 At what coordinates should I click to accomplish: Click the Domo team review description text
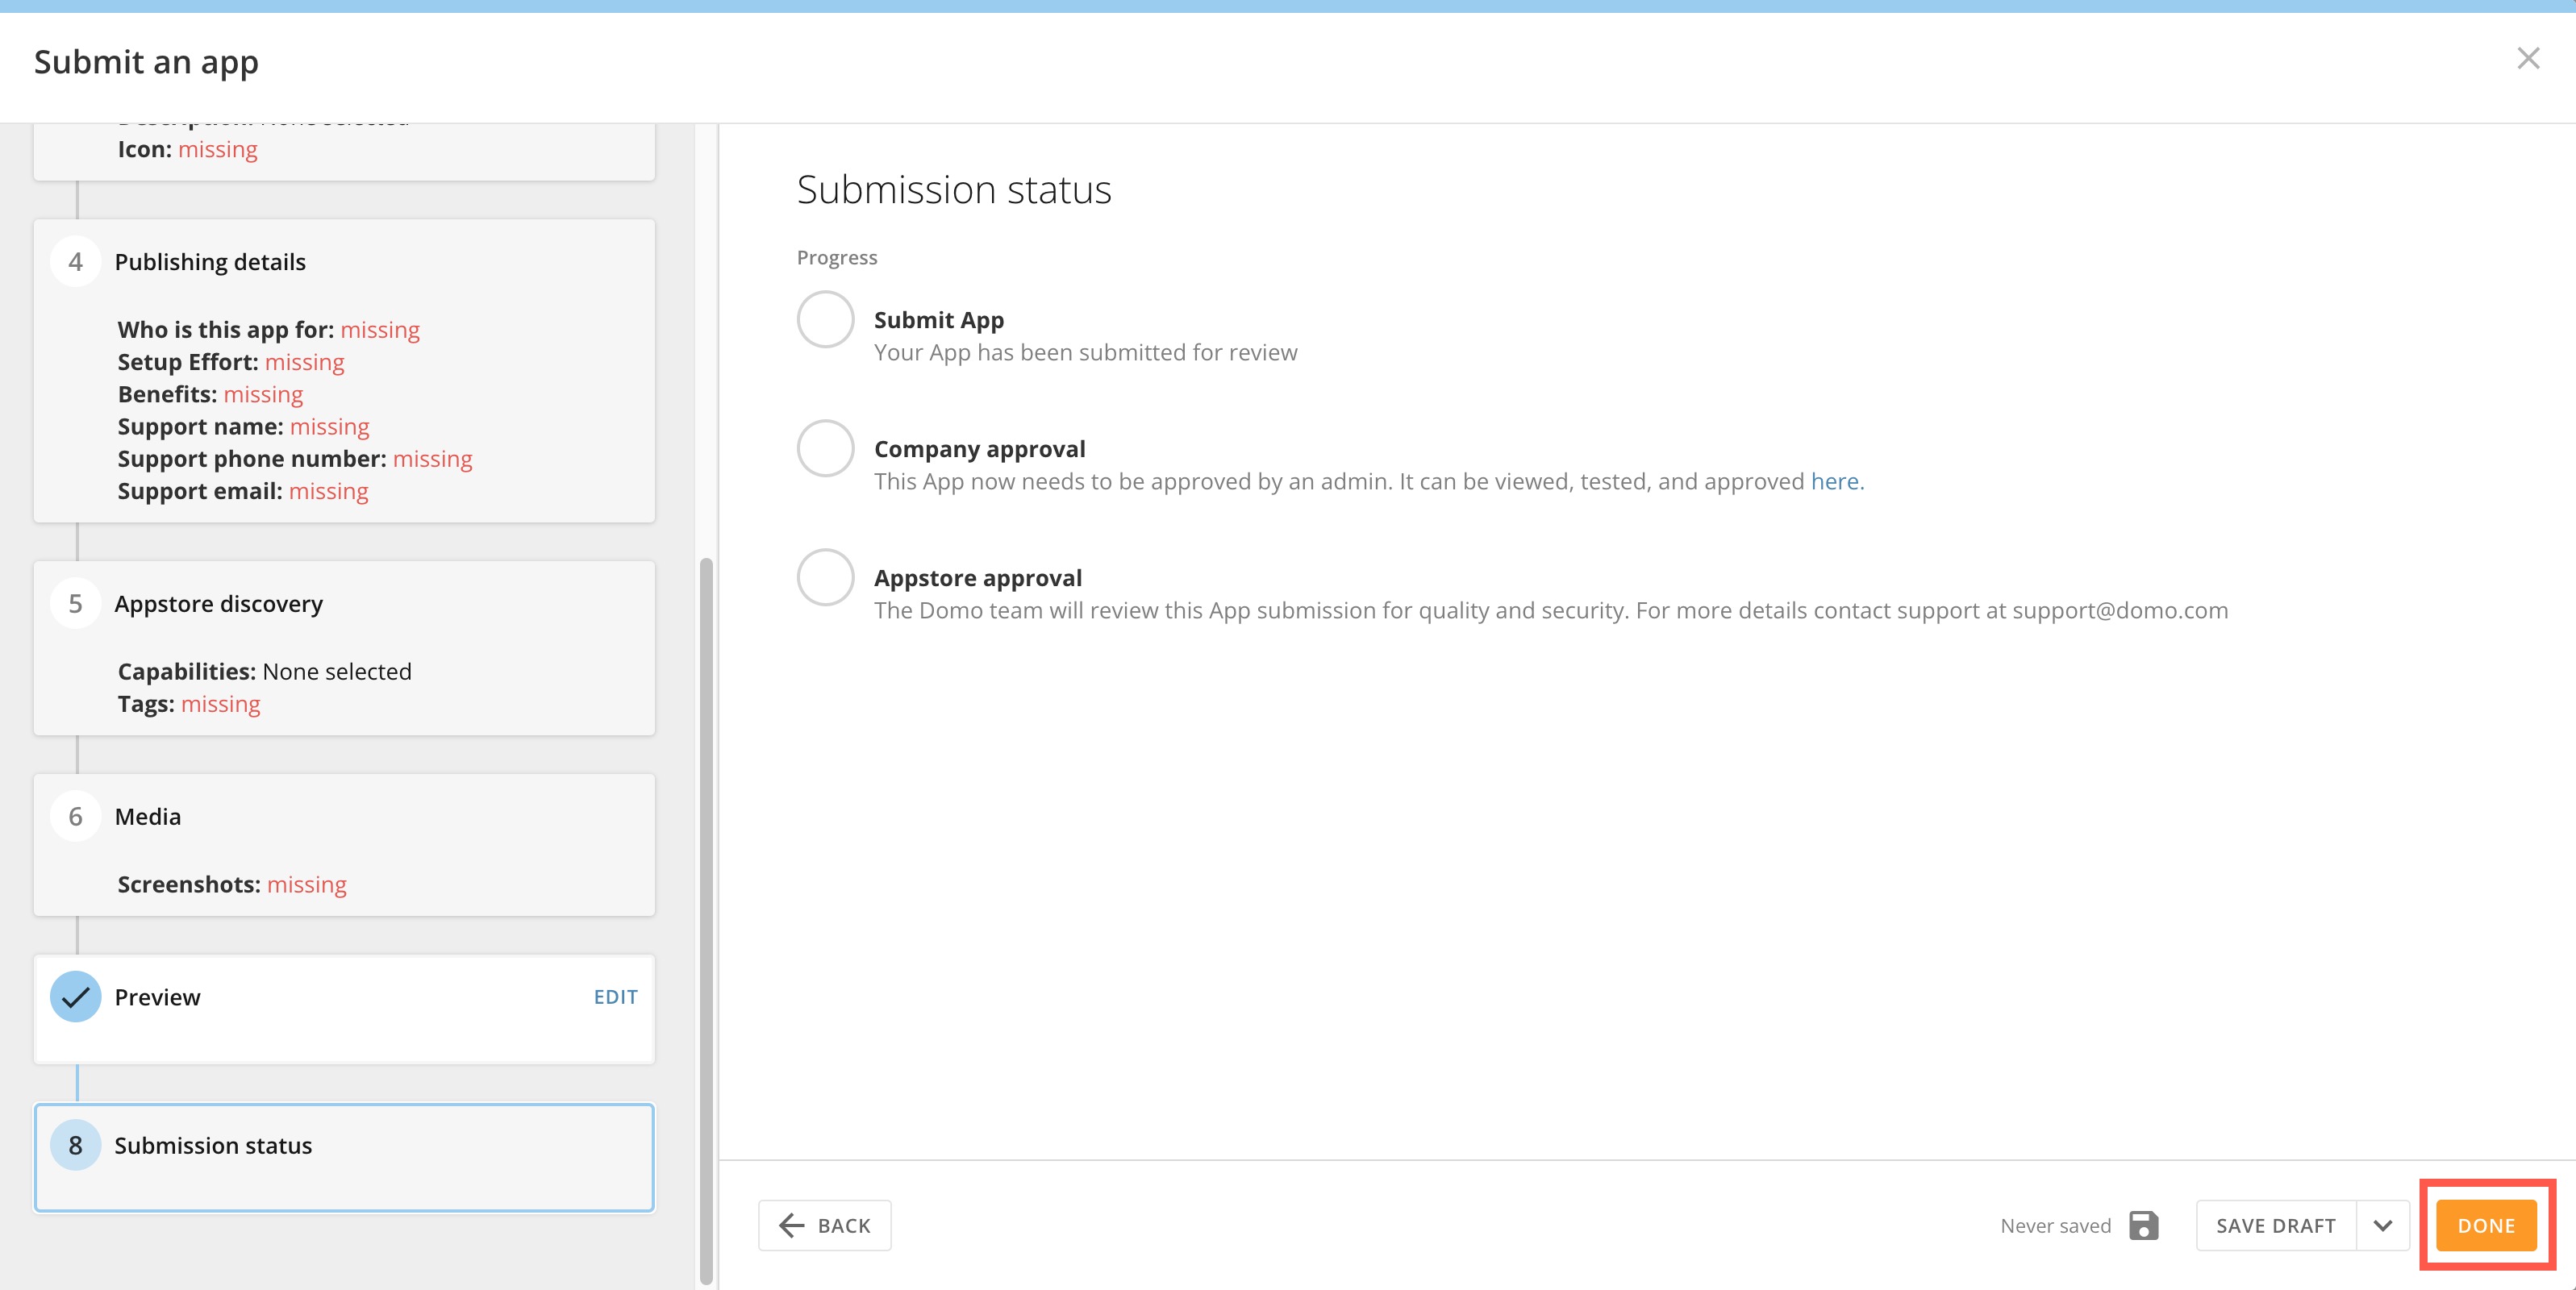1551,610
